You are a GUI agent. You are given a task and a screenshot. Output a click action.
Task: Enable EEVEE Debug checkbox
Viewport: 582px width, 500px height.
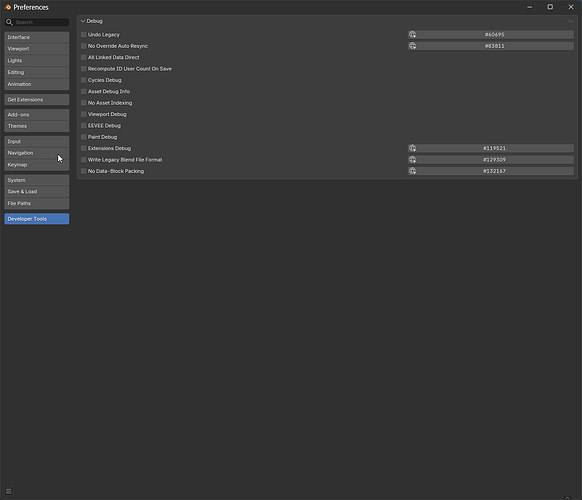coord(84,125)
